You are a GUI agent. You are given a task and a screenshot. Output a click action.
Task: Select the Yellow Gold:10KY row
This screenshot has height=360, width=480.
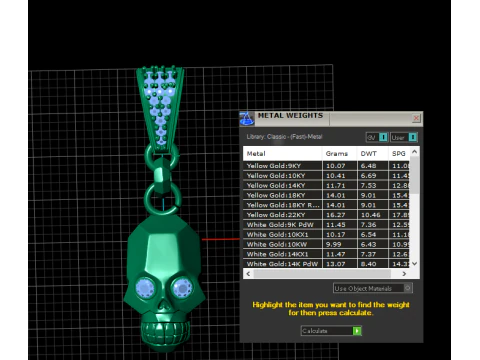326,176
